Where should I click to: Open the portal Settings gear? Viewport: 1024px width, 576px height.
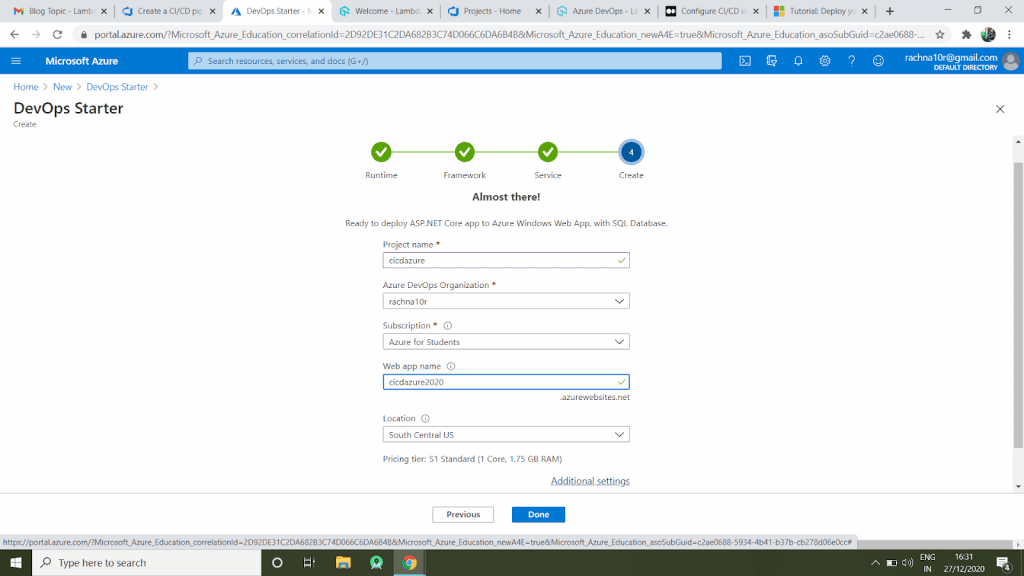[824, 61]
